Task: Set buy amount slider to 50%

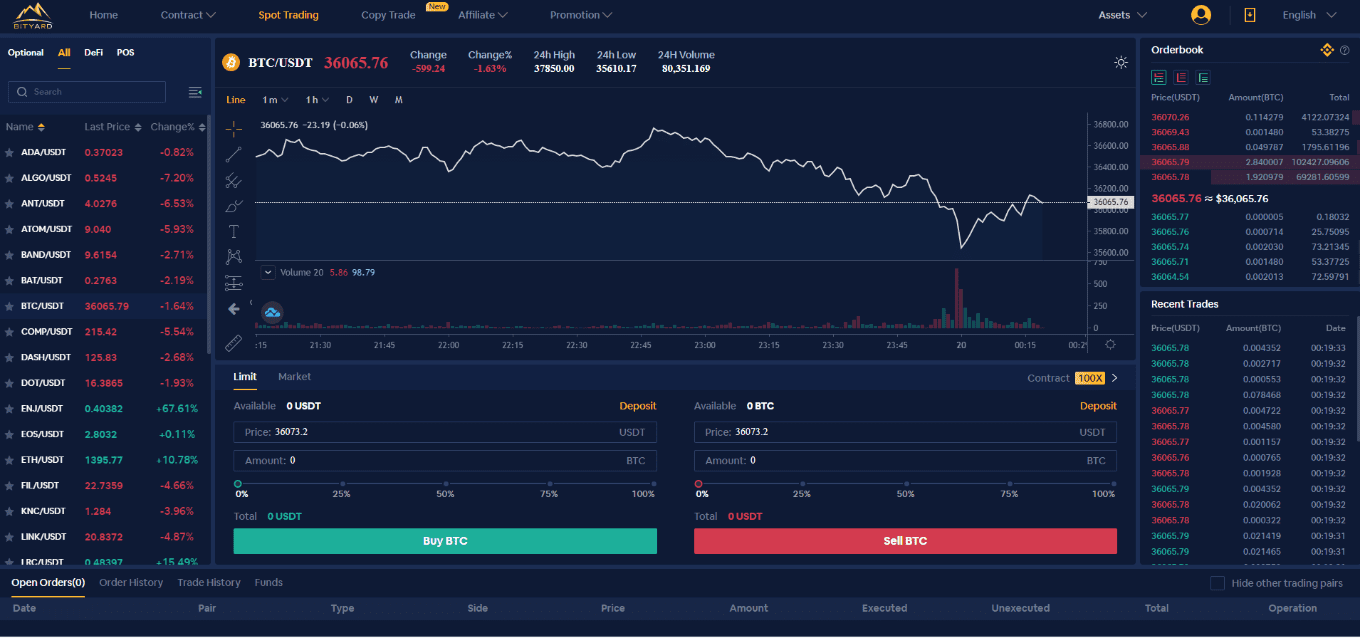Action: tap(445, 484)
